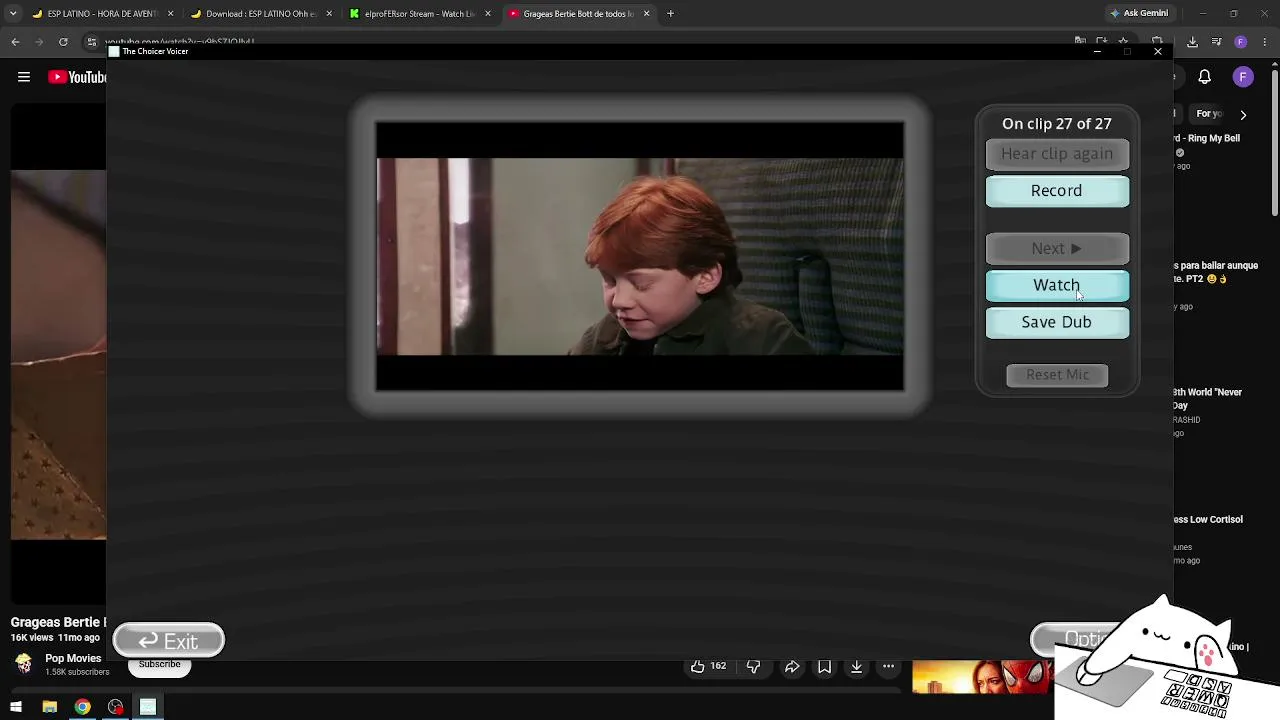Click the Exit button in The Choicer Voicer
The image size is (1280, 720).
pyautogui.click(x=169, y=641)
